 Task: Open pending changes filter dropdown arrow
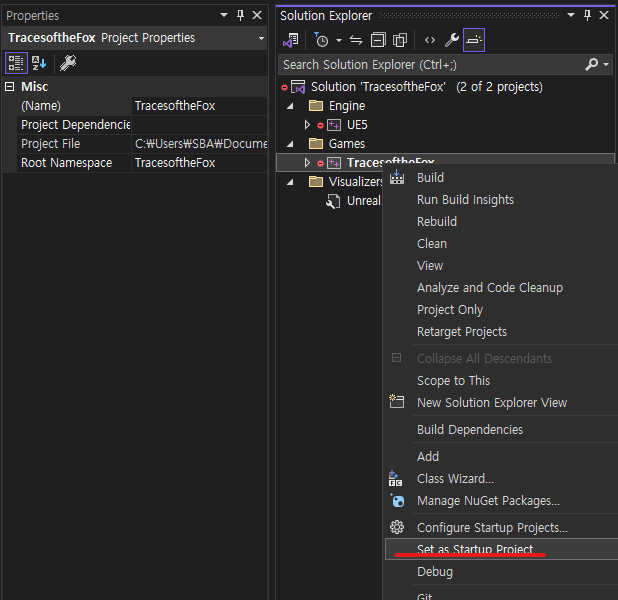click(339, 40)
